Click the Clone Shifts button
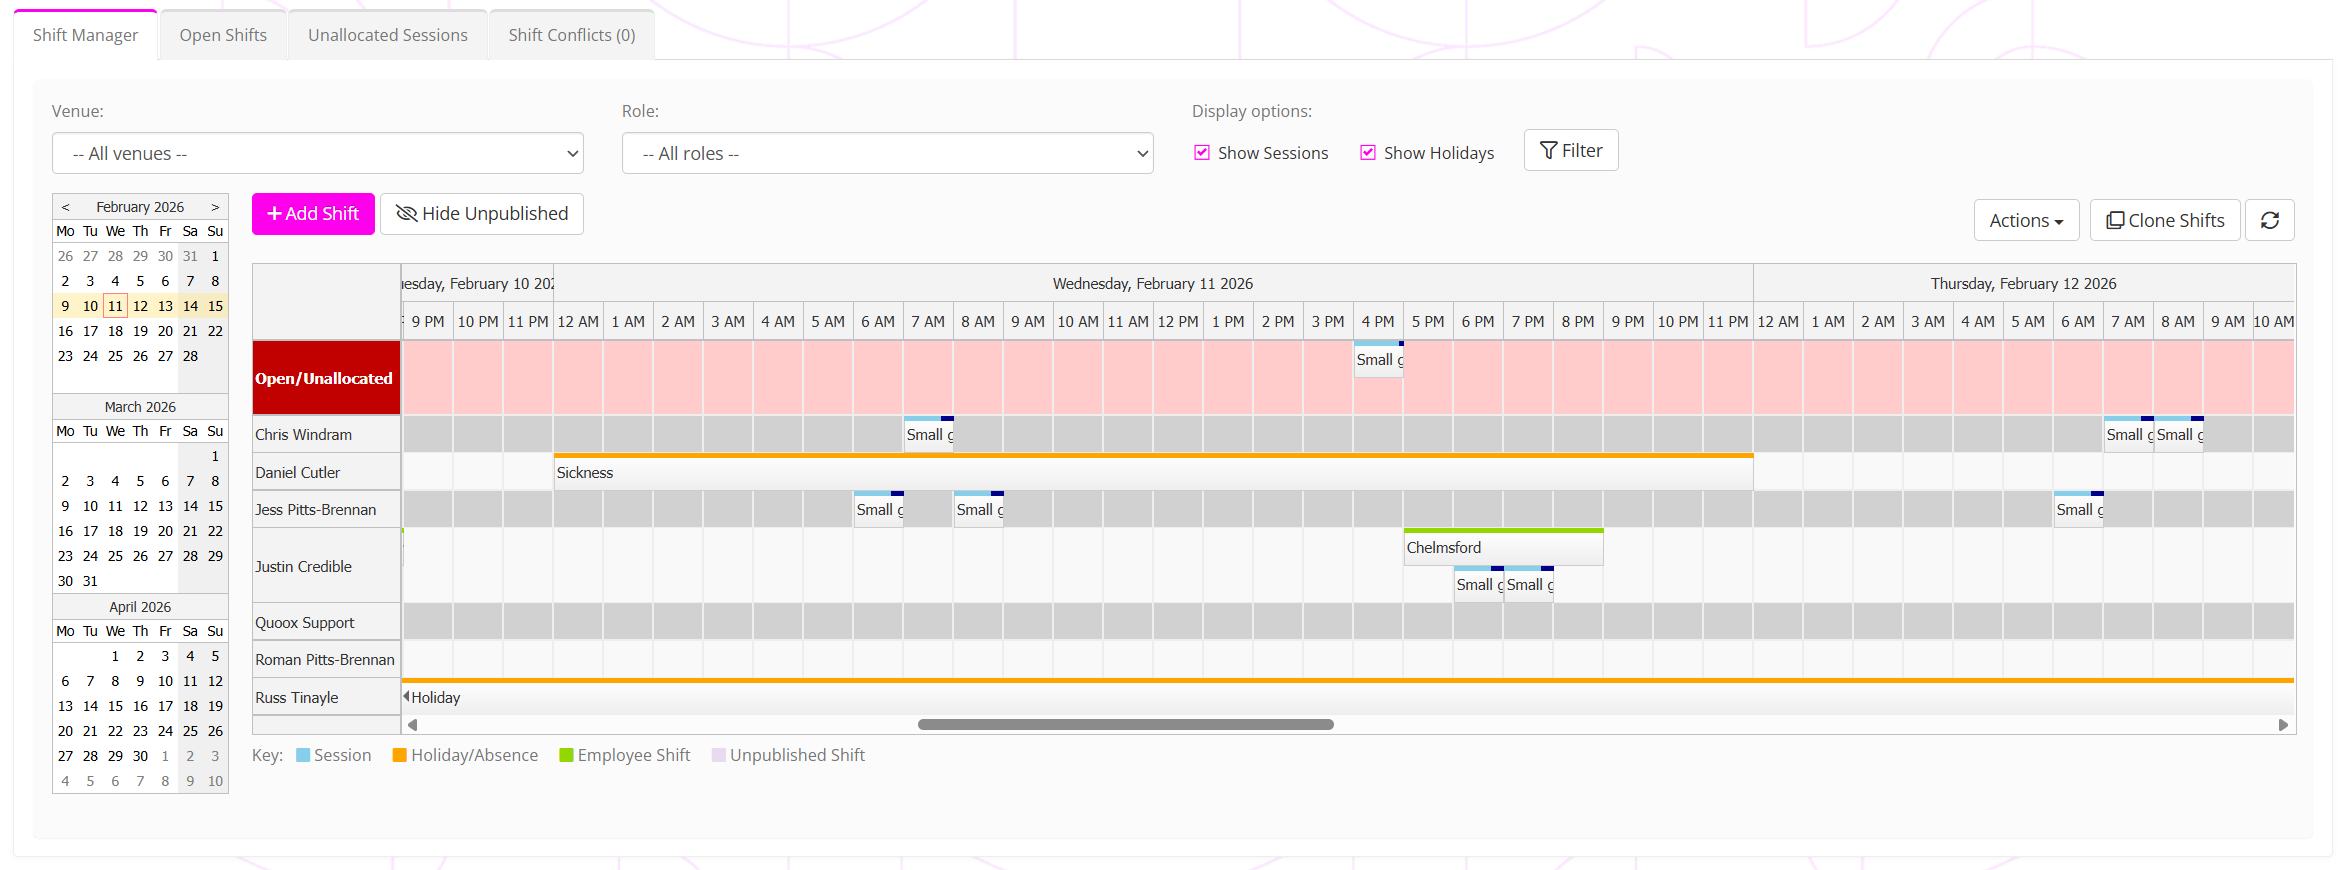The width and height of the screenshot is (2345, 870). pyautogui.click(x=2165, y=220)
